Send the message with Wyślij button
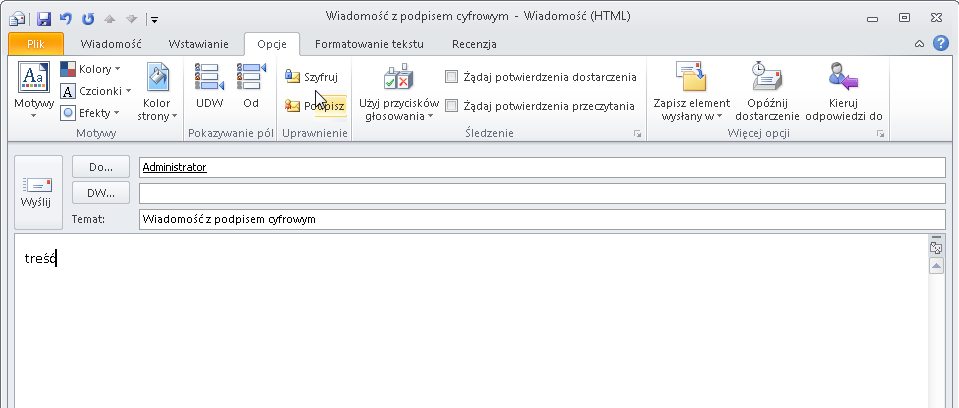 [x=38, y=192]
